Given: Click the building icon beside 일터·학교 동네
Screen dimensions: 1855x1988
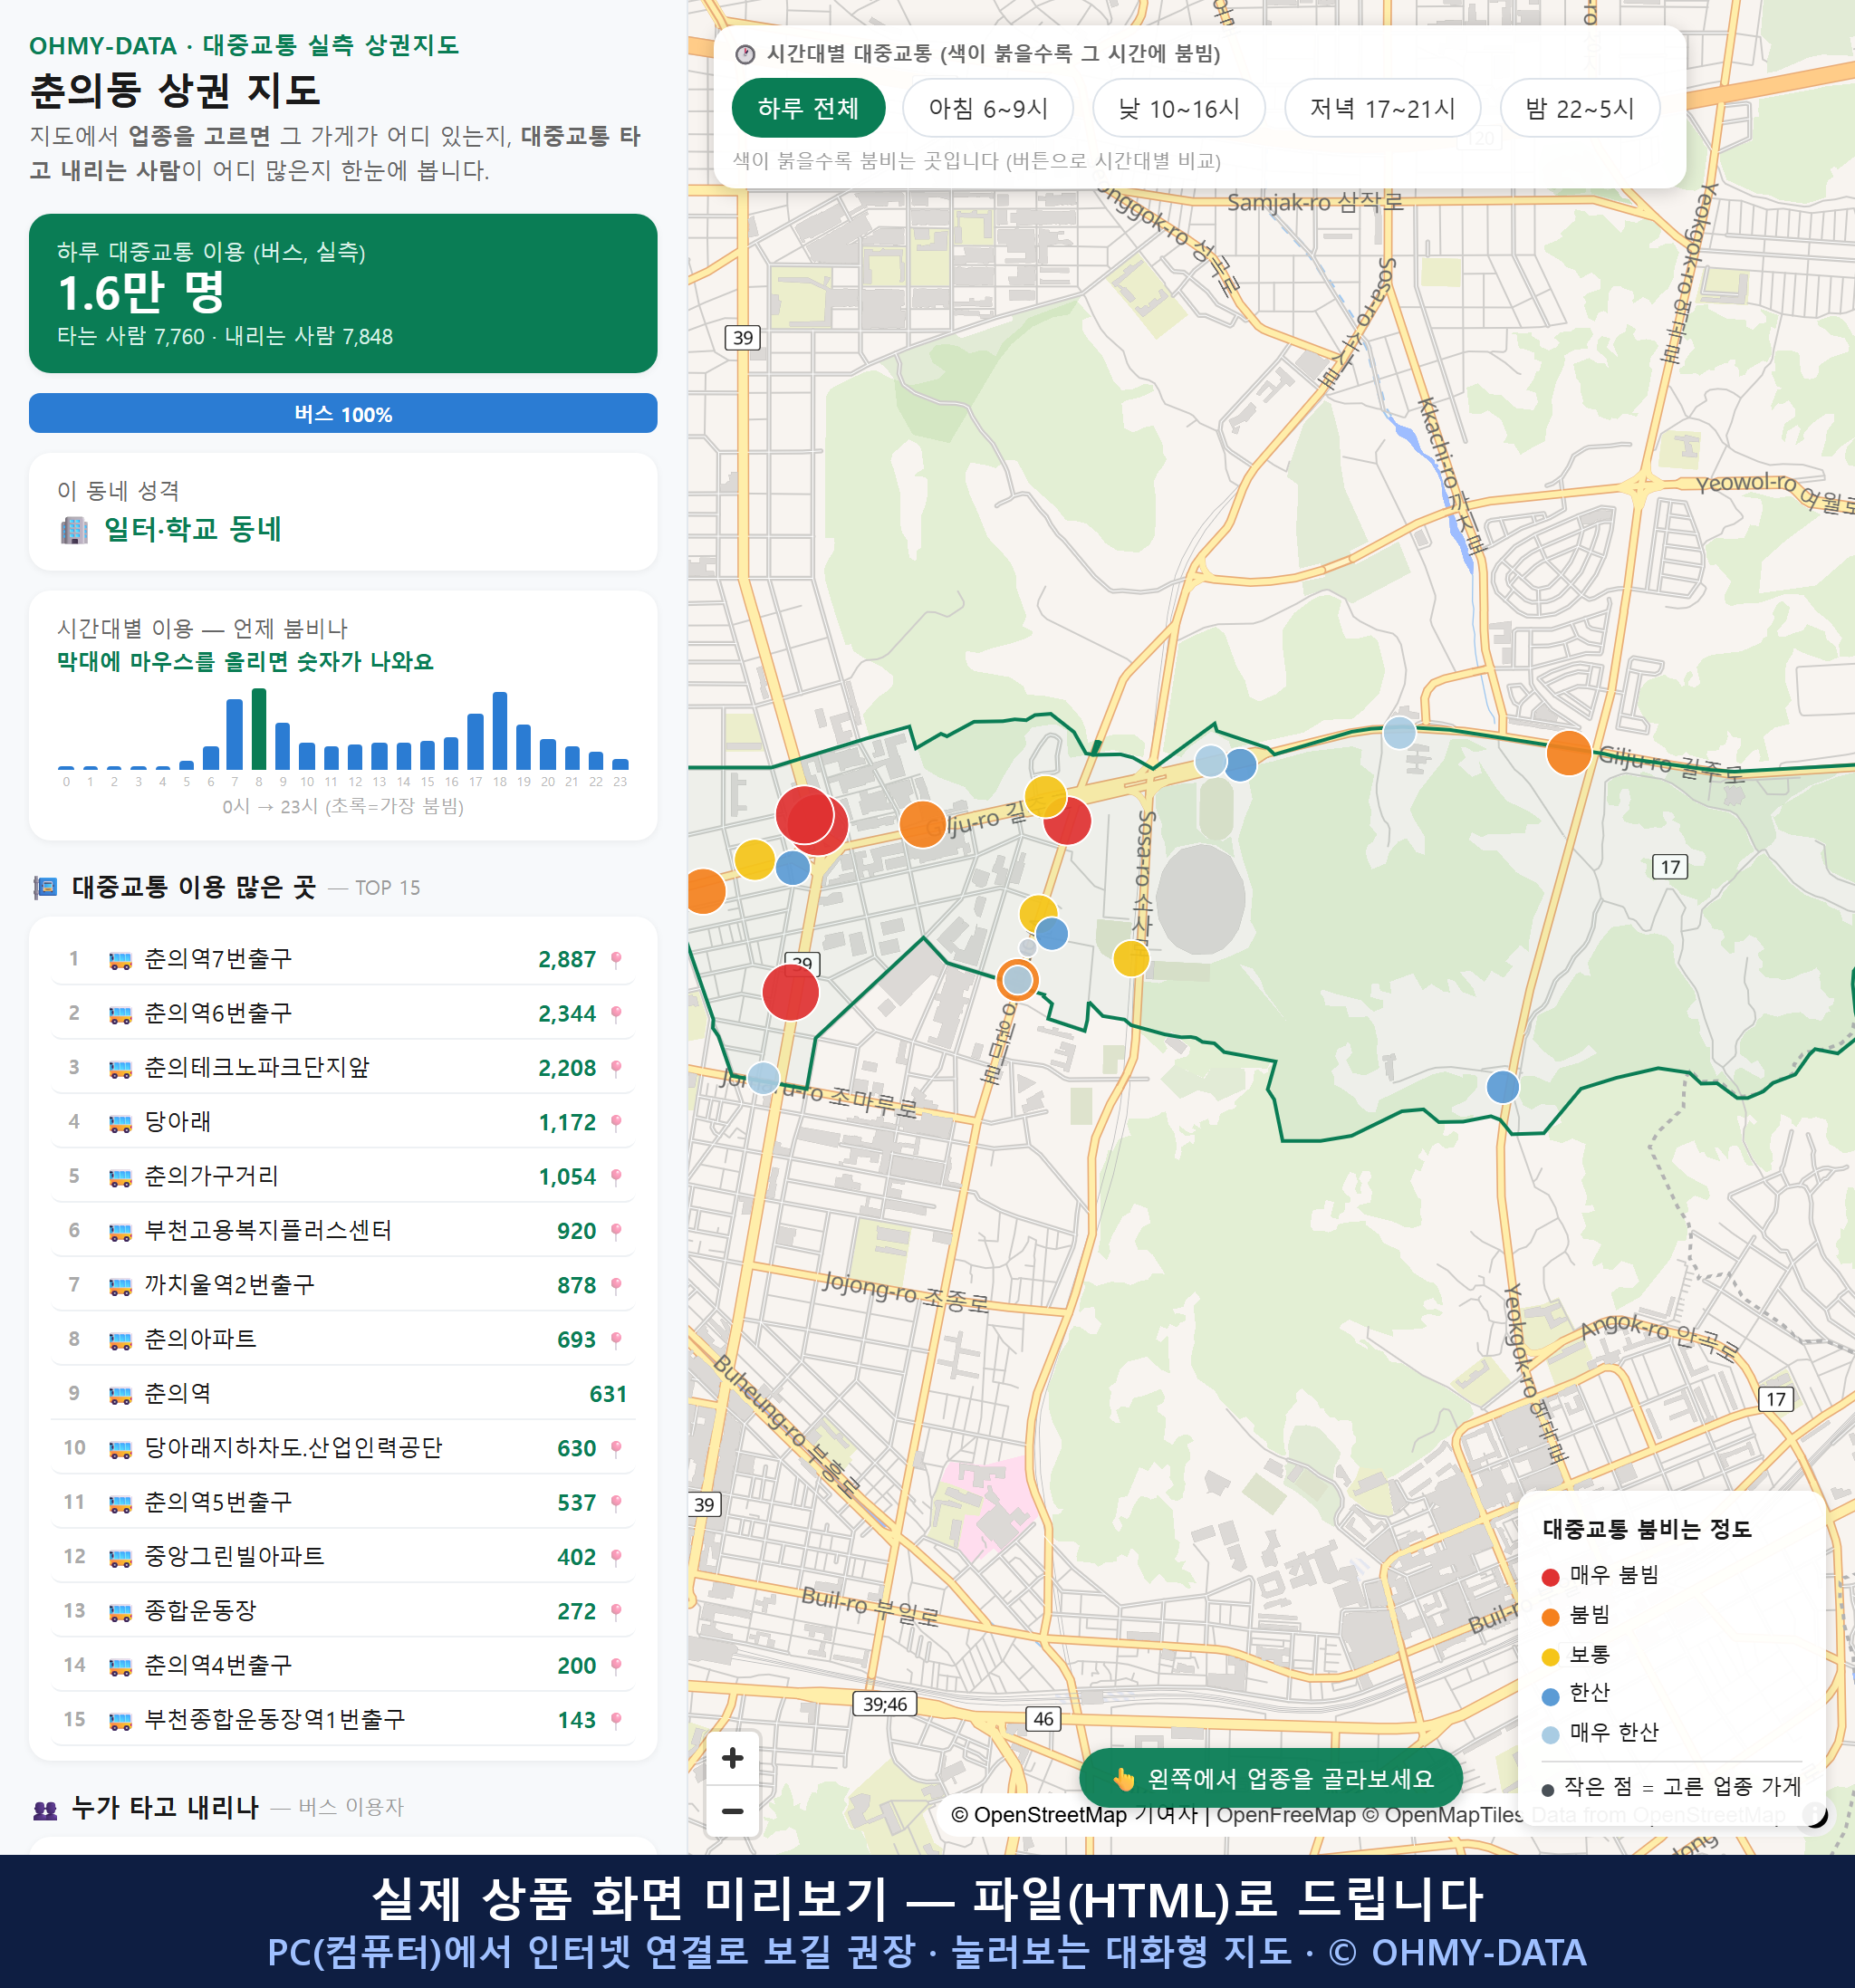Looking at the screenshot, I should [x=74, y=530].
